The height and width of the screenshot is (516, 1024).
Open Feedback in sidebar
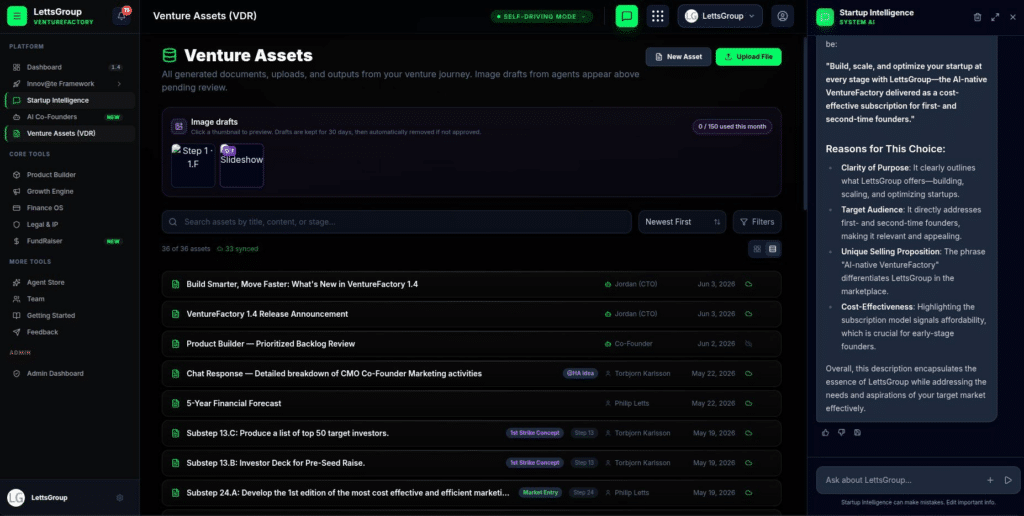coord(69,332)
